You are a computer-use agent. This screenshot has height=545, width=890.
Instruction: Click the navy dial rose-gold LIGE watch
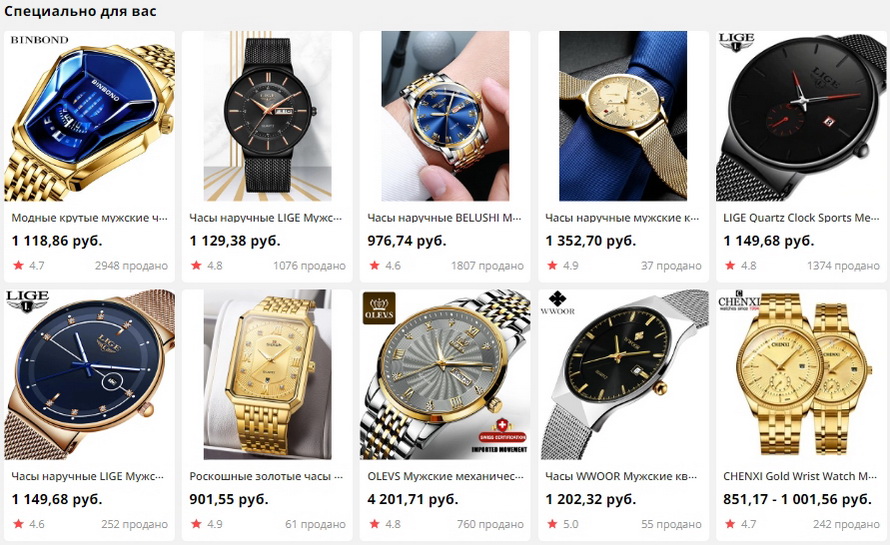point(89,374)
